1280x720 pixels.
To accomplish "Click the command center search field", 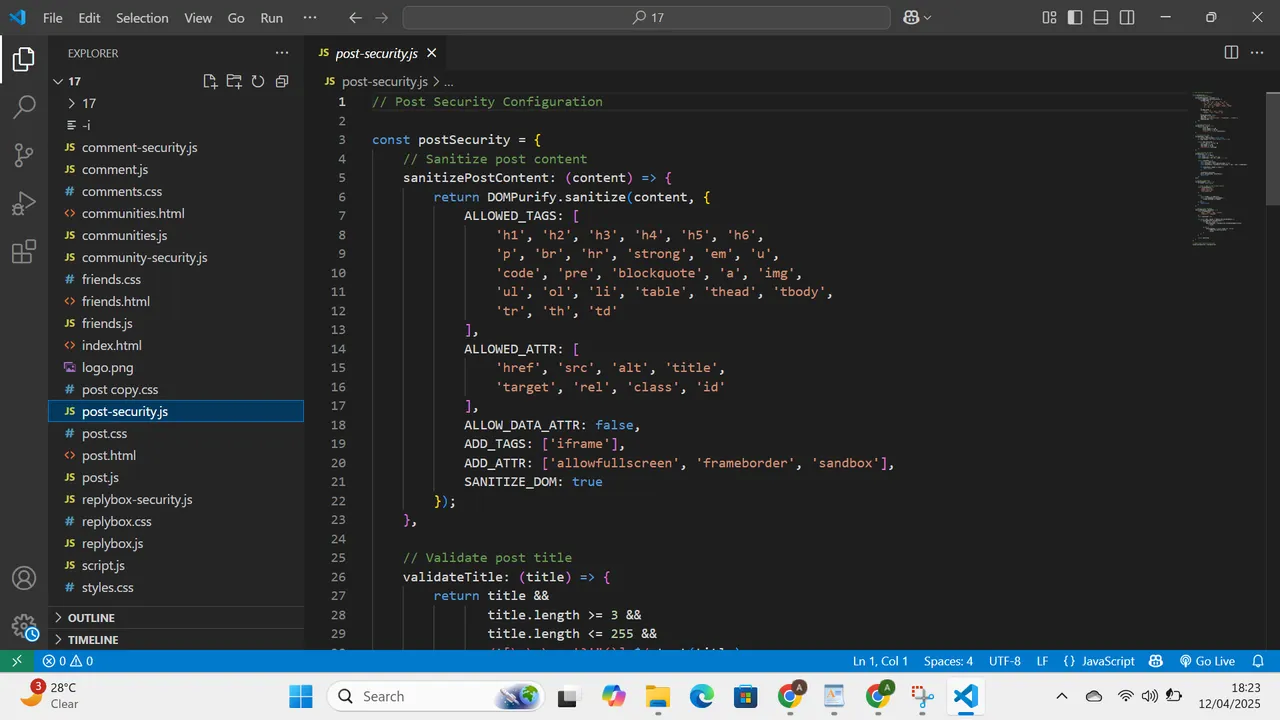I will [646, 18].
